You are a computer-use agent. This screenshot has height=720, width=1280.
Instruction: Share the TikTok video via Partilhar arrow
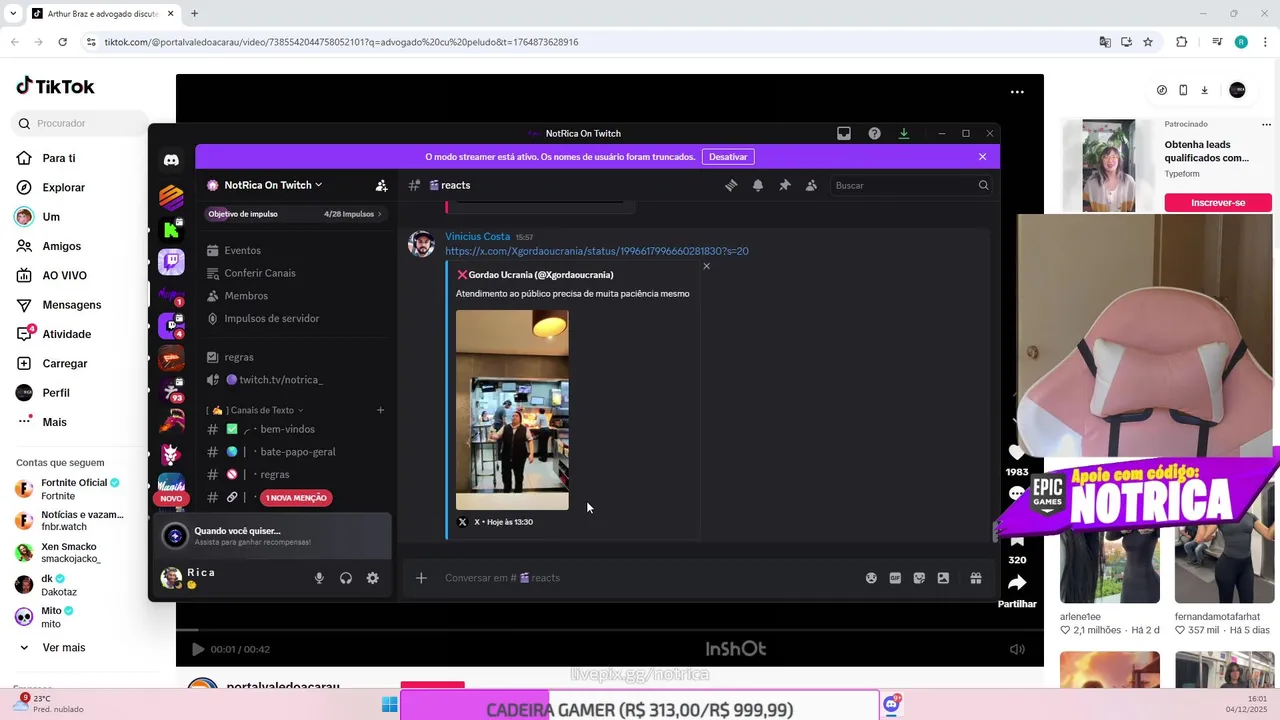point(1017,583)
